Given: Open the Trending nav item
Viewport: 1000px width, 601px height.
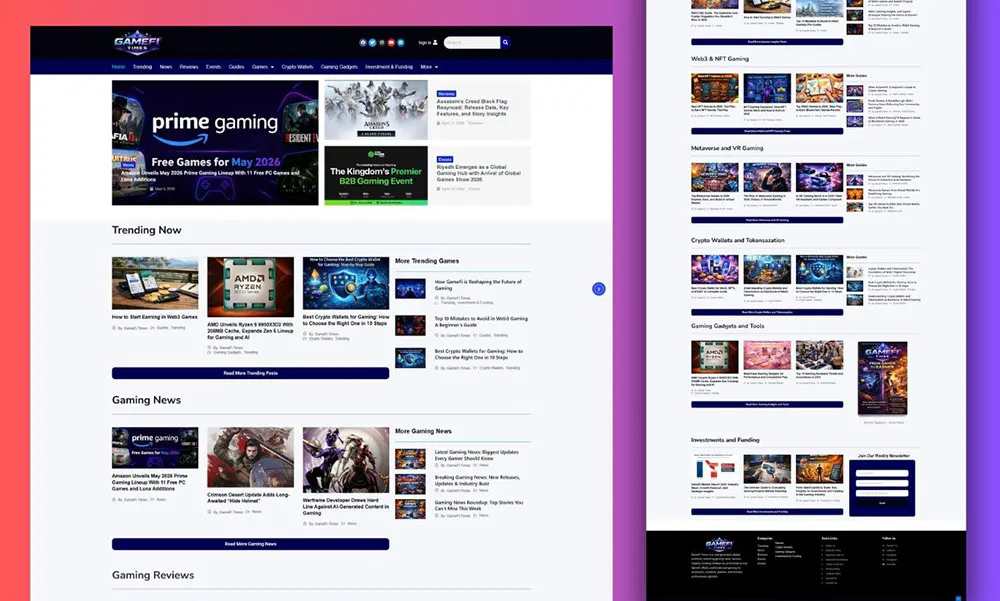Looking at the screenshot, I should pyautogui.click(x=142, y=67).
